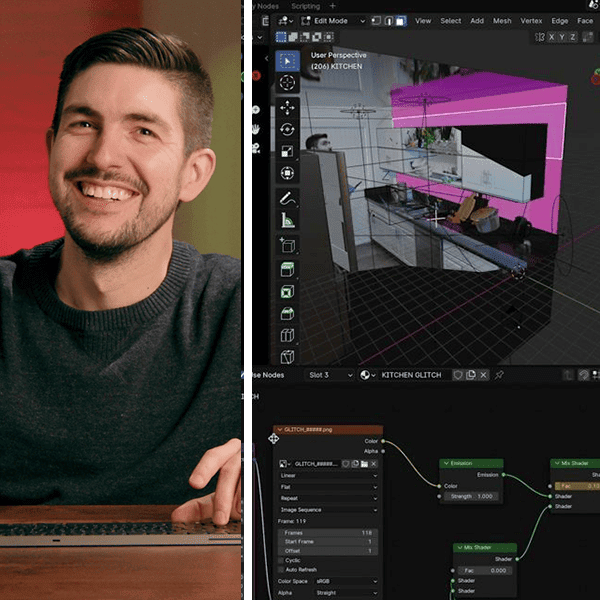600x600 pixels.
Task: Open the Edit Mode dropdown
Action: coord(333,21)
